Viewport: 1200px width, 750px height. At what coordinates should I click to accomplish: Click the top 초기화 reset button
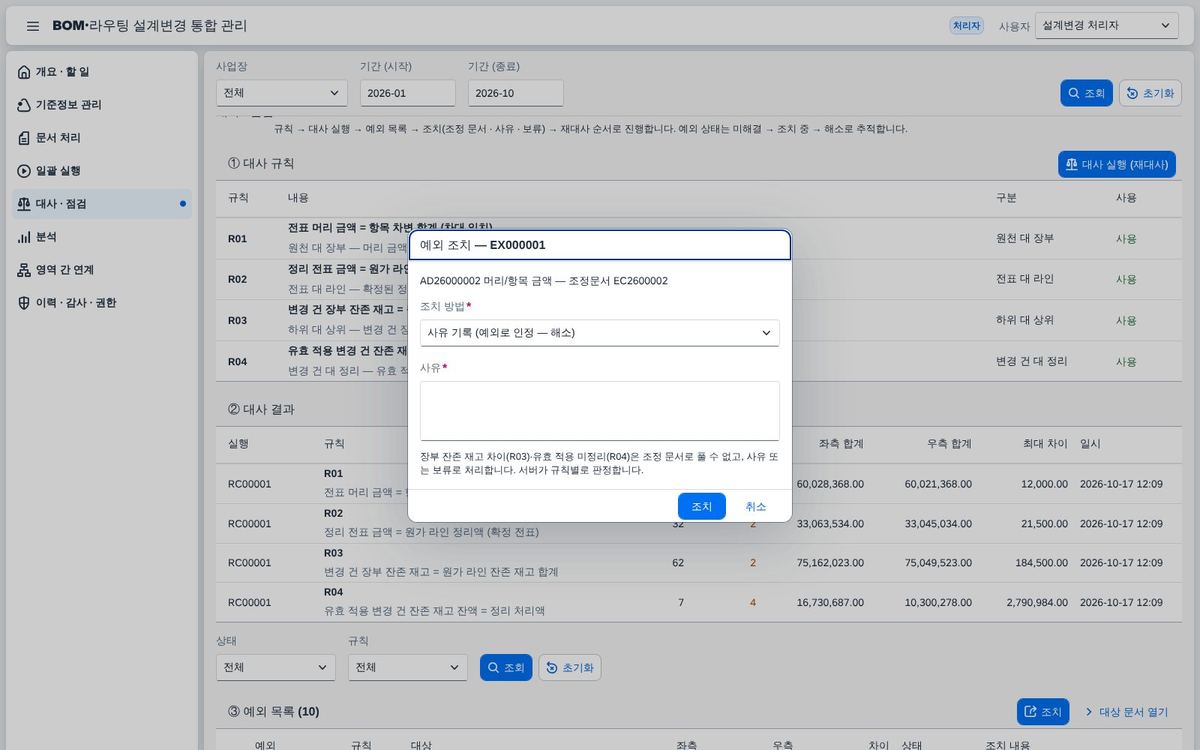(1150, 93)
